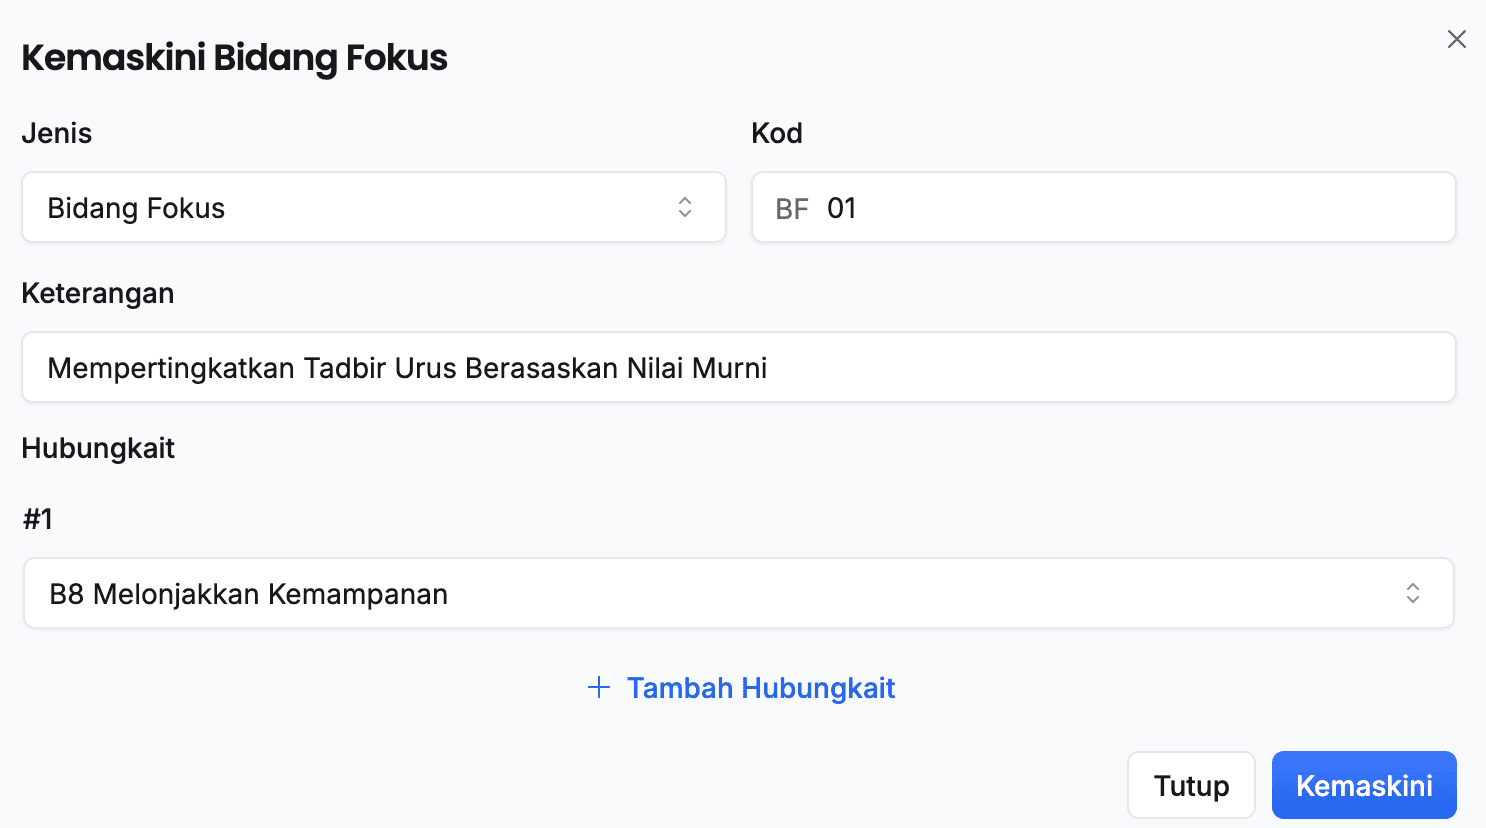Click the BF prefix in the Kod field
1486x828 pixels.
pyautogui.click(x=791, y=209)
